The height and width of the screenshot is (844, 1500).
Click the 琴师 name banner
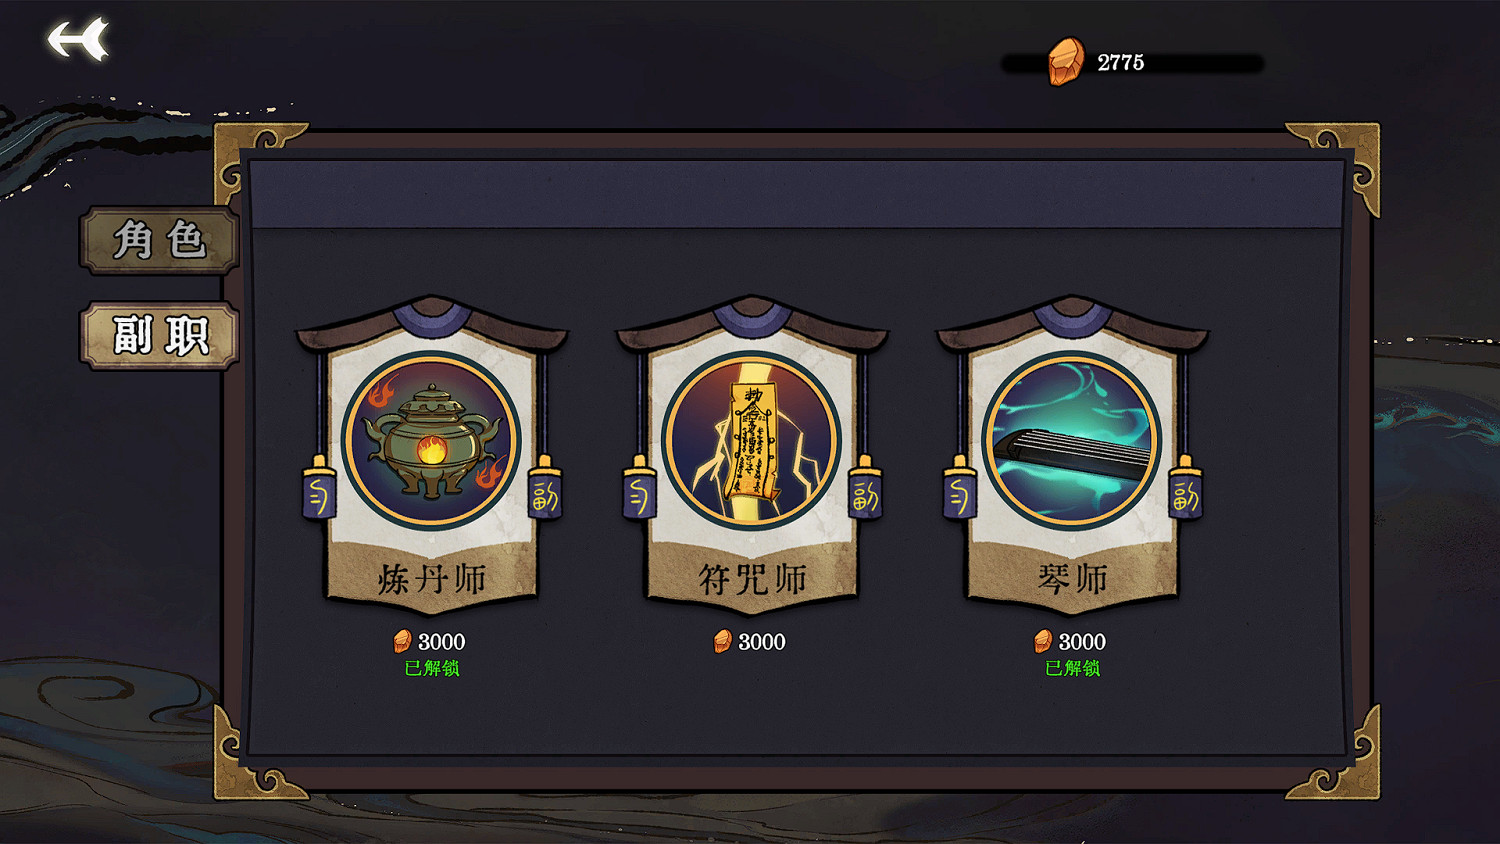pyautogui.click(x=1072, y=578)
